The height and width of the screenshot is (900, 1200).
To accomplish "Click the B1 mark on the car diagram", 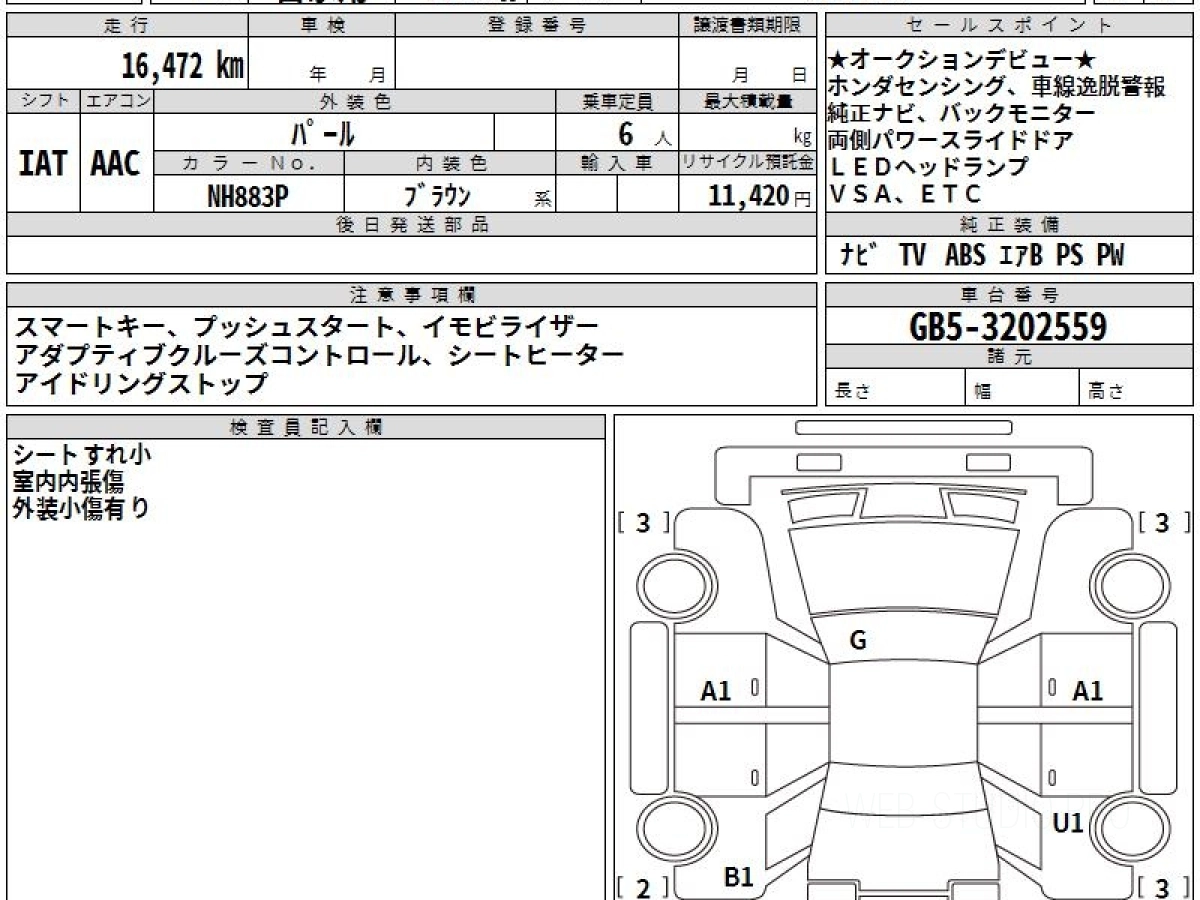I will (738, 878).
